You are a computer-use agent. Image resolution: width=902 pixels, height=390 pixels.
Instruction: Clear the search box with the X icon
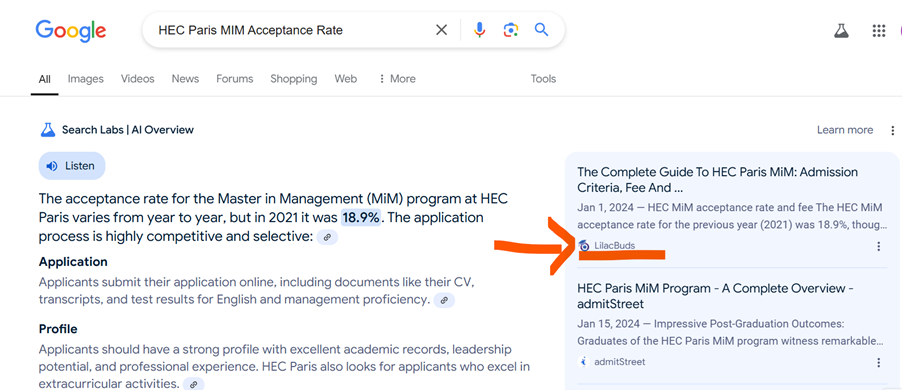point(441,30)
